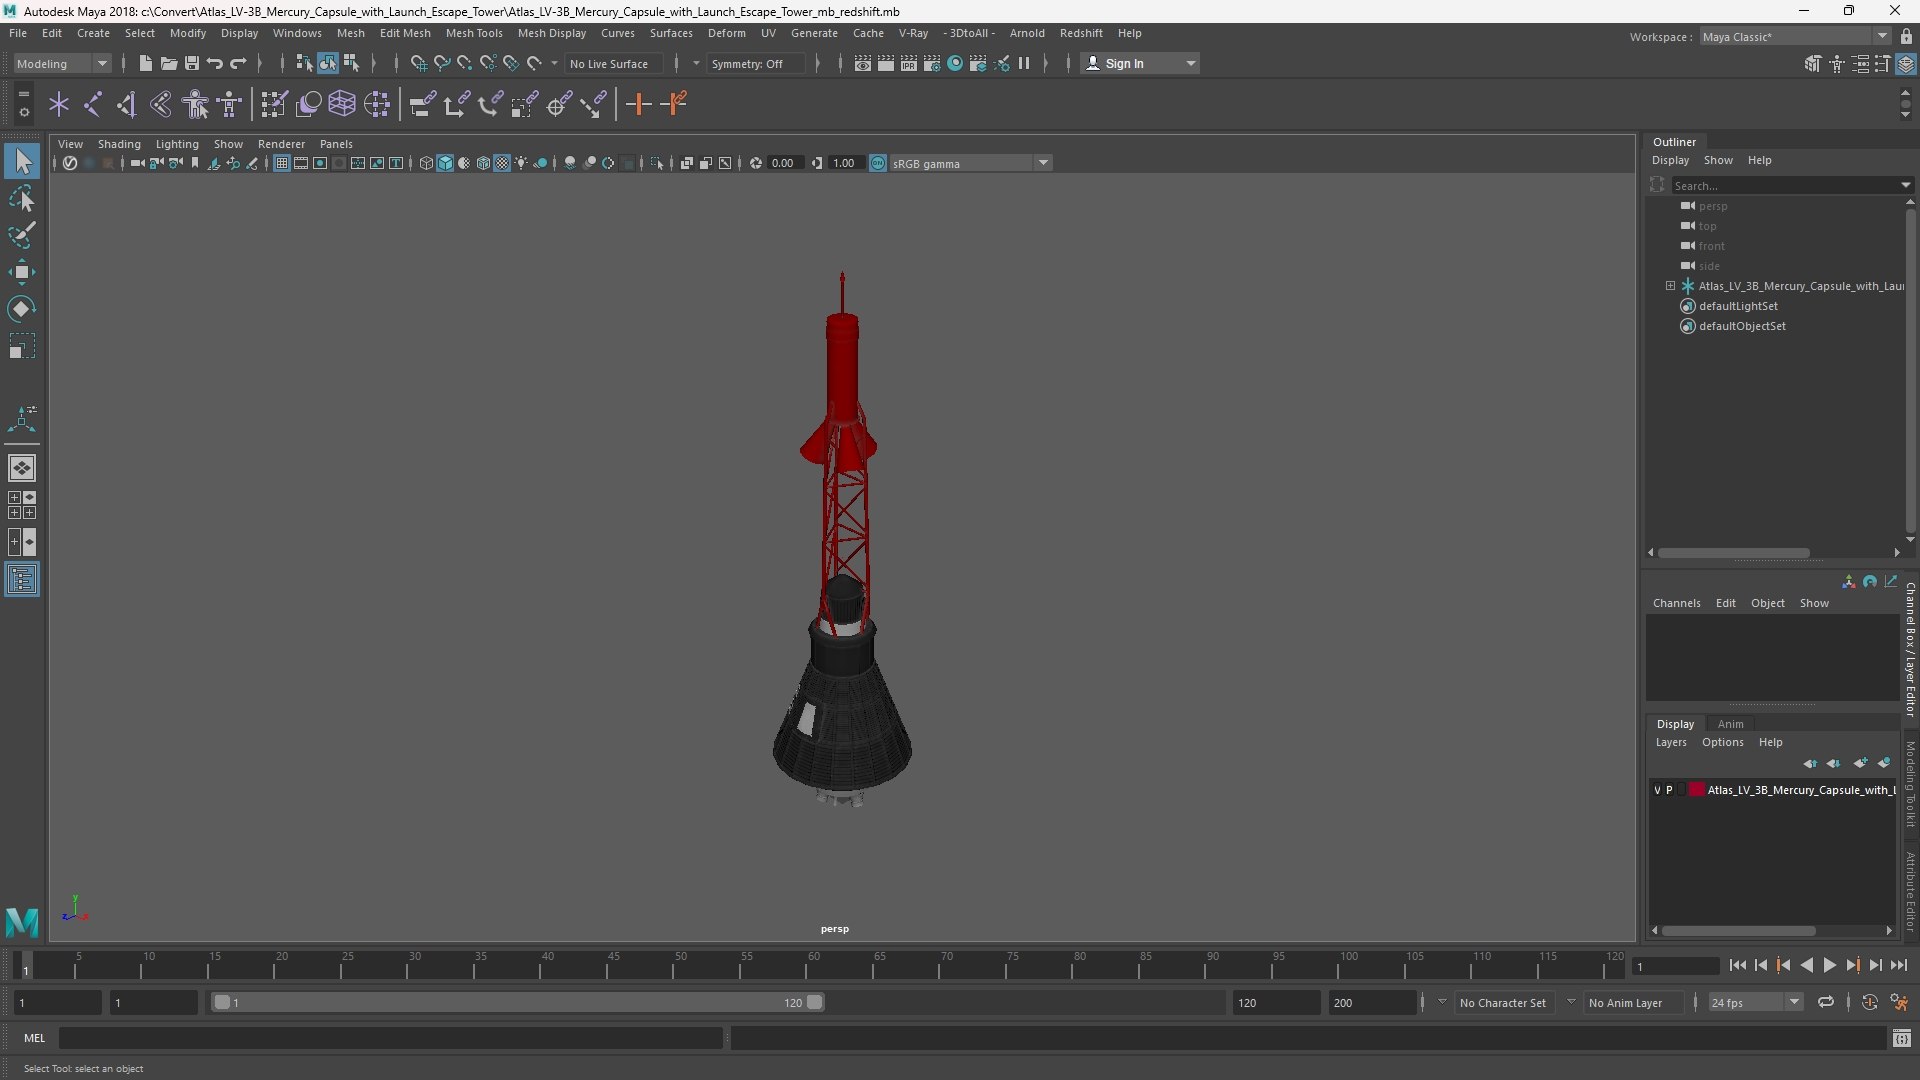The height and width of the screenshot is (1080, 1920).
Task: Click the layer red color swatch
Action: 1697,790
